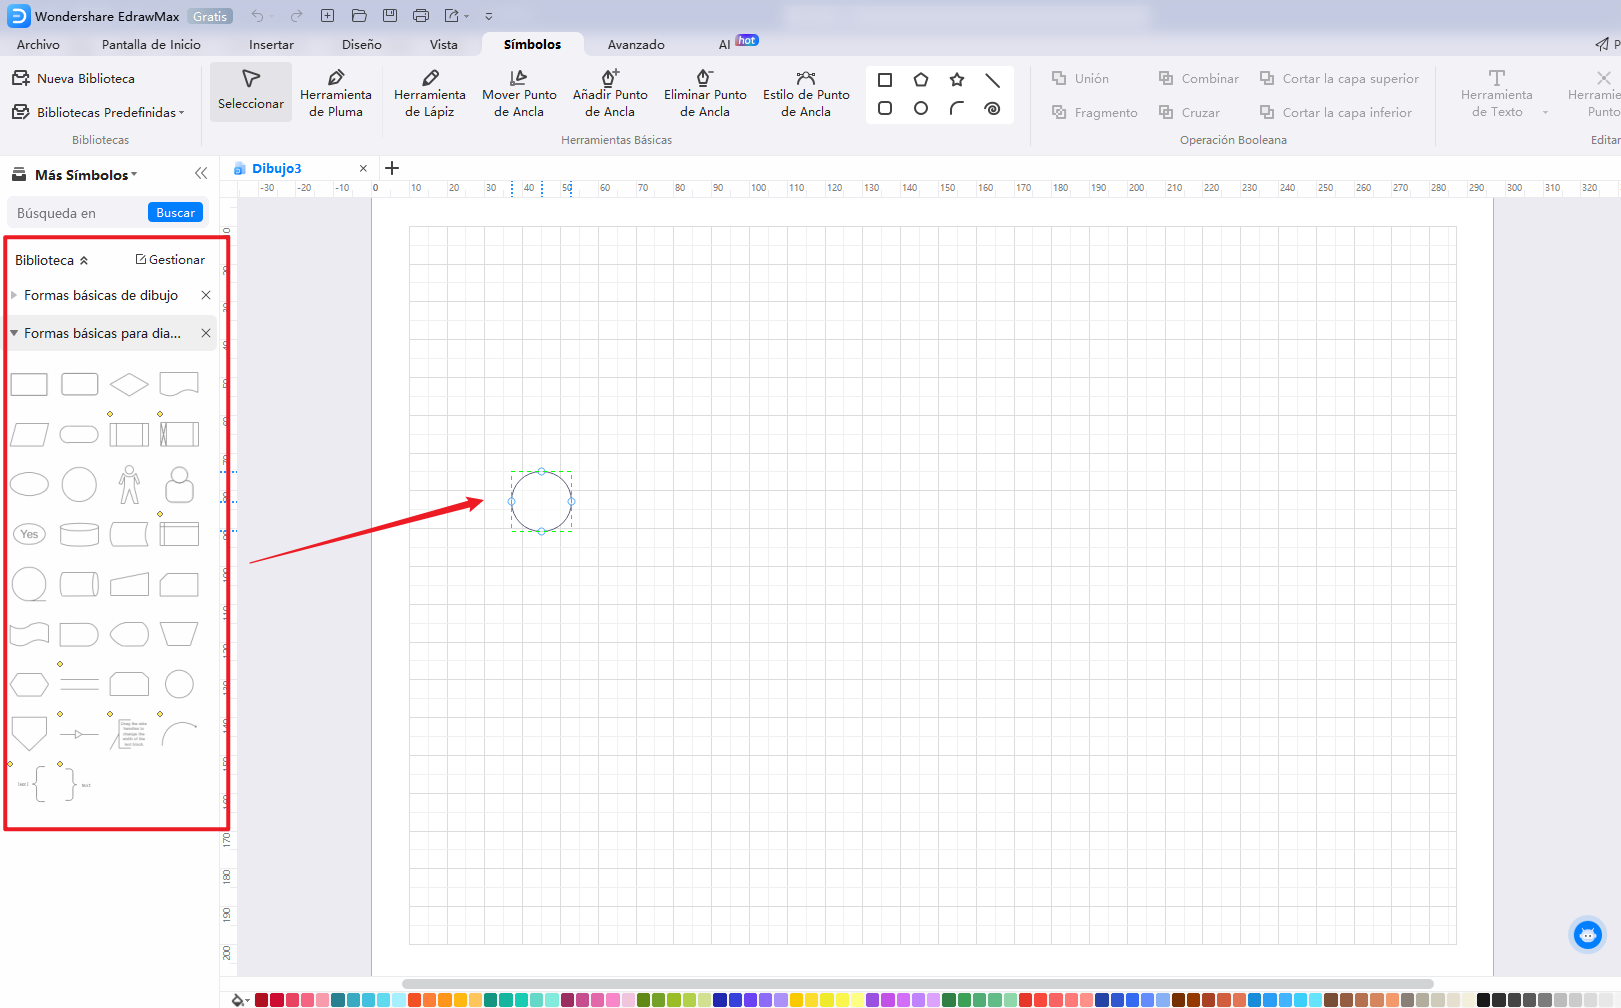The height and width of the screenshot is (1008, 1621).
Task: Pick the star shape drawing tool
Action: coord(957,78)
